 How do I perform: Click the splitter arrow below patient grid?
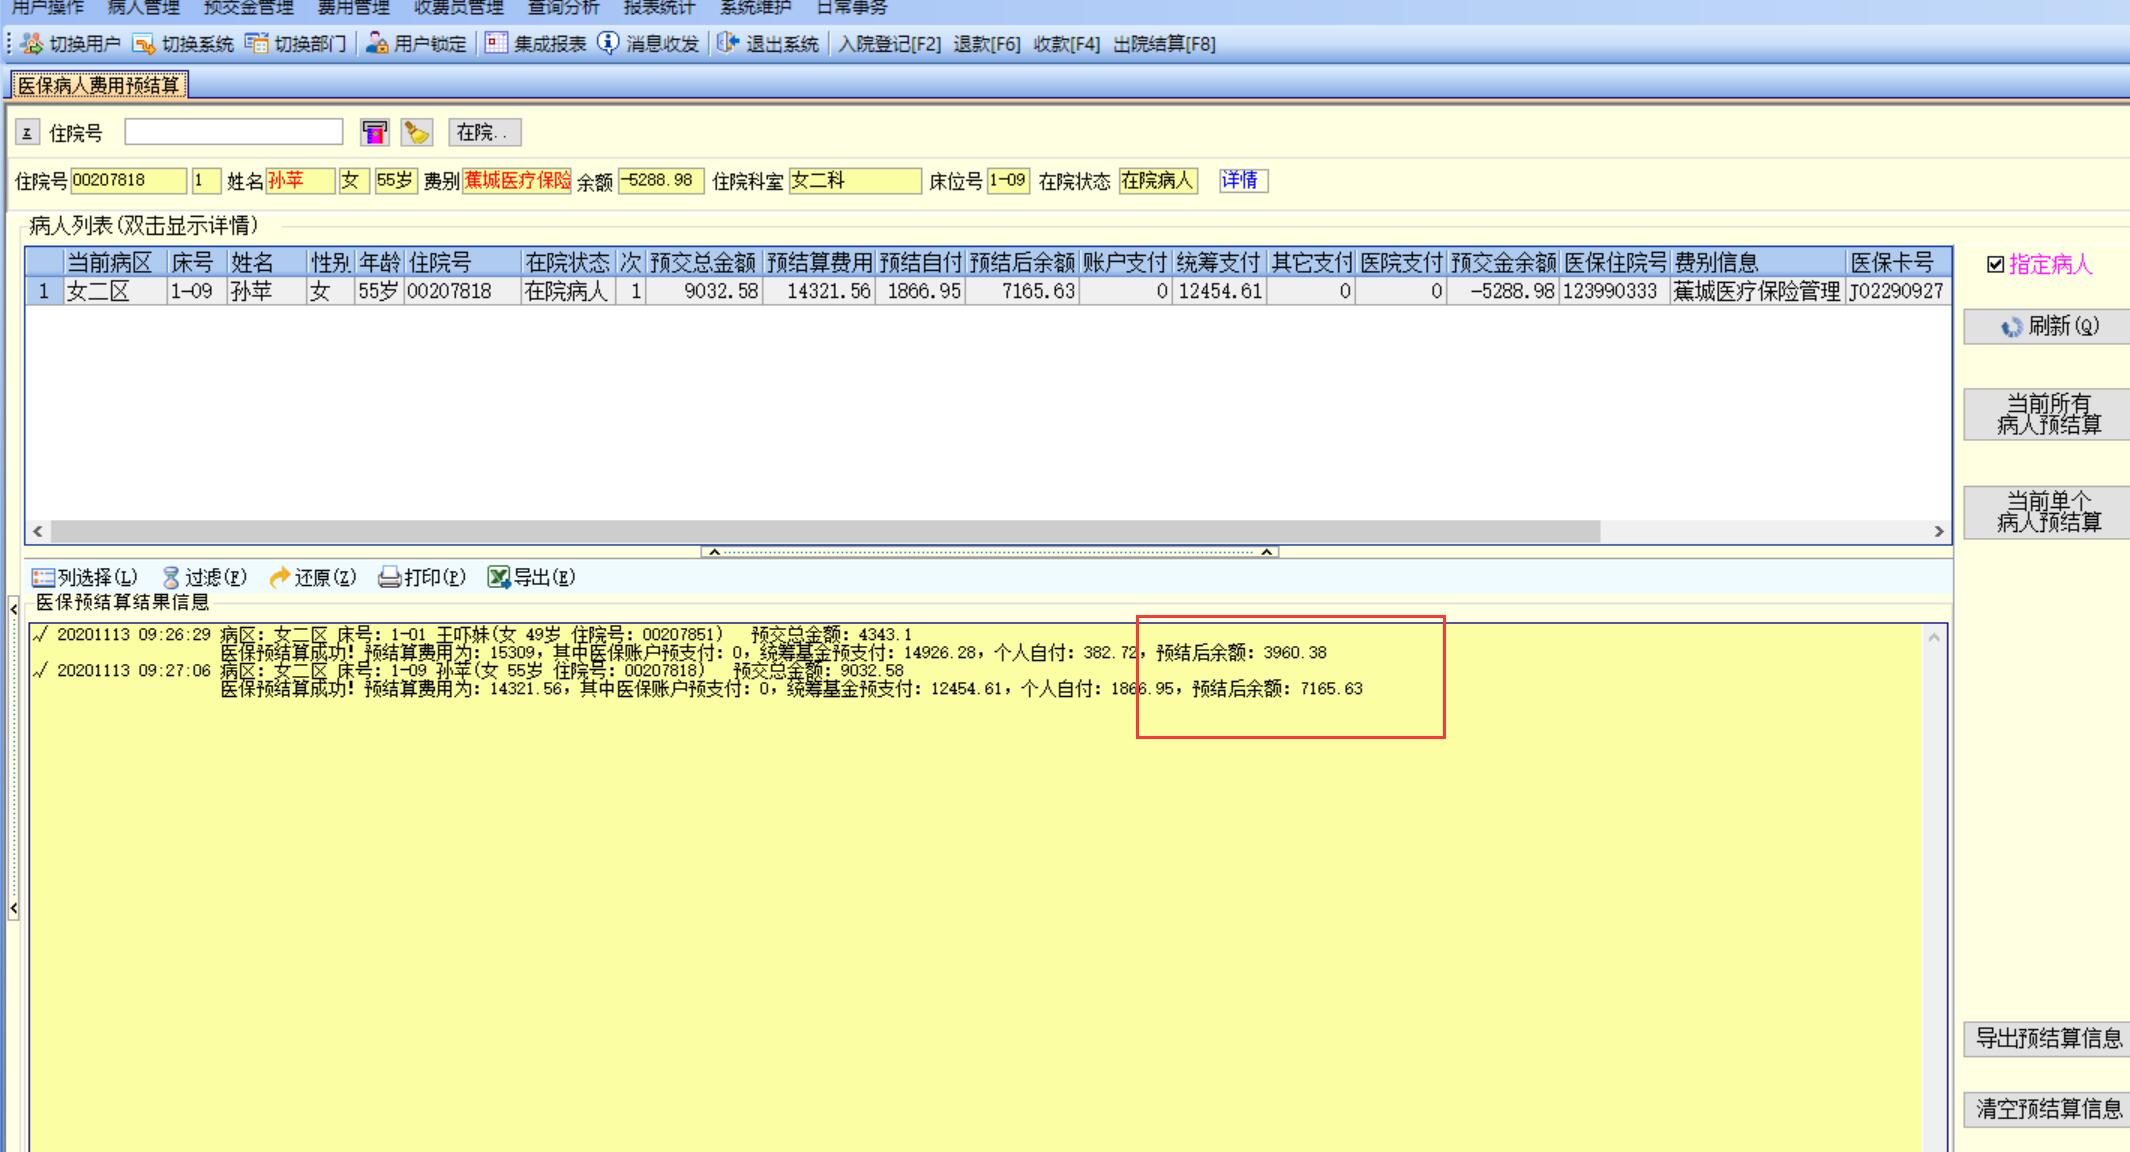[714, 551]
